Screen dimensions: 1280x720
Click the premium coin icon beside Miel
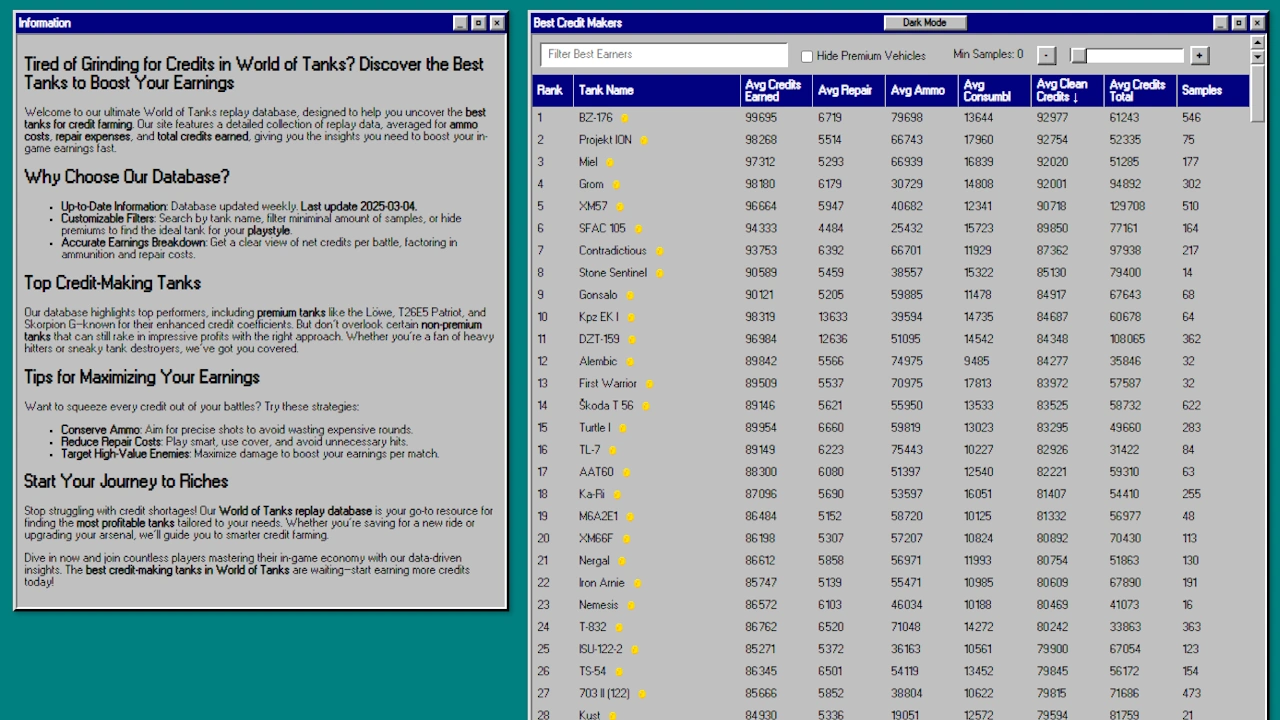point(609,162)
